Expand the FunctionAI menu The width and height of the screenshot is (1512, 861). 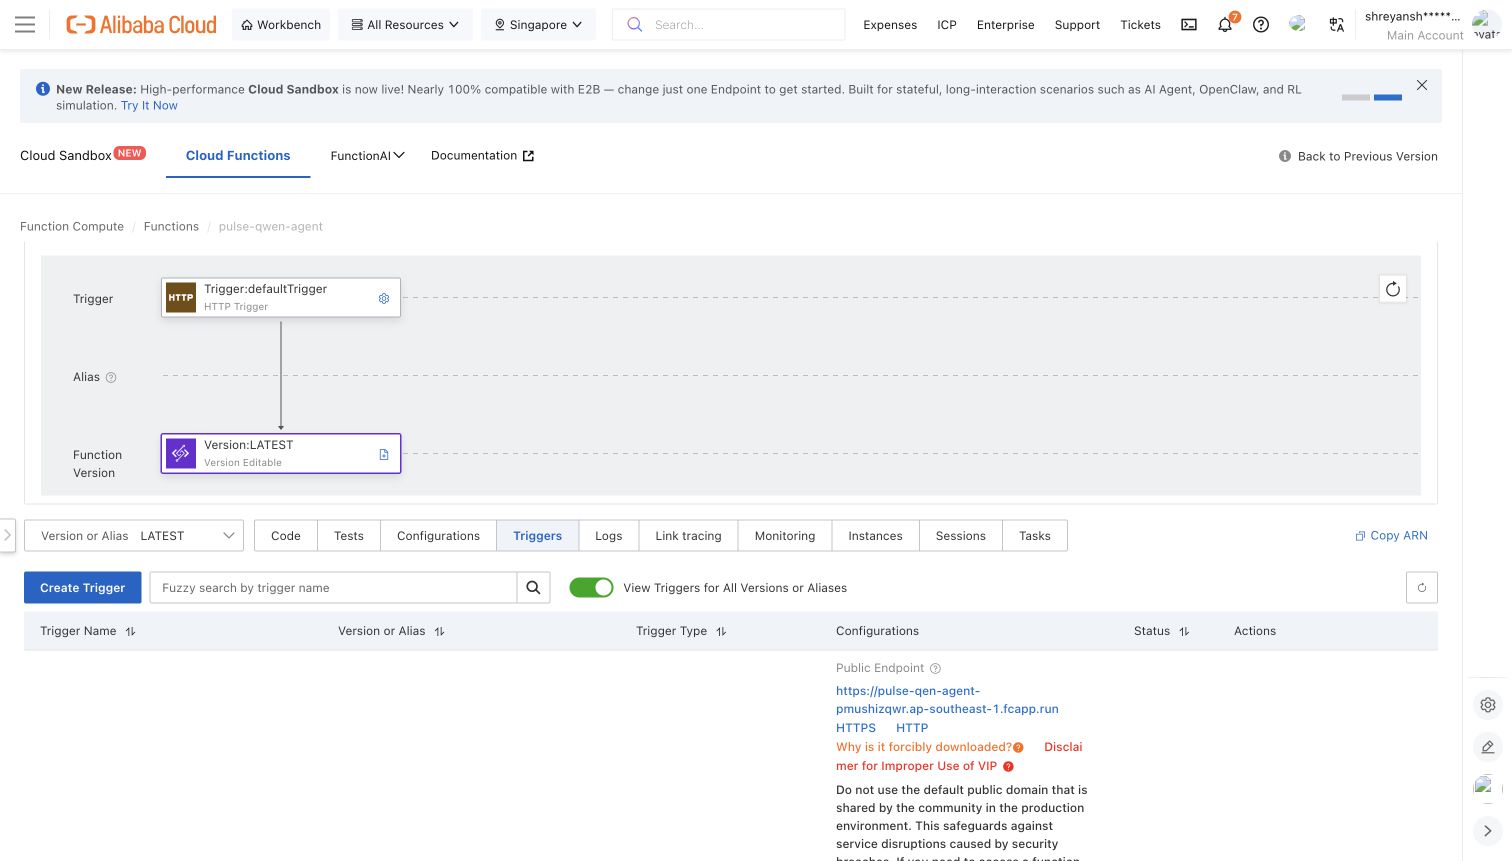(367, 156)
